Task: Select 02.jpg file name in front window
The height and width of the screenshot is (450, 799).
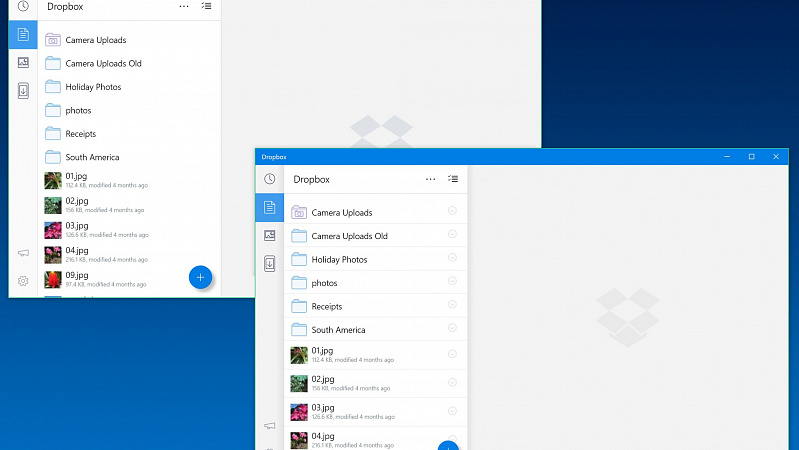Action: (x=323, y=379)
